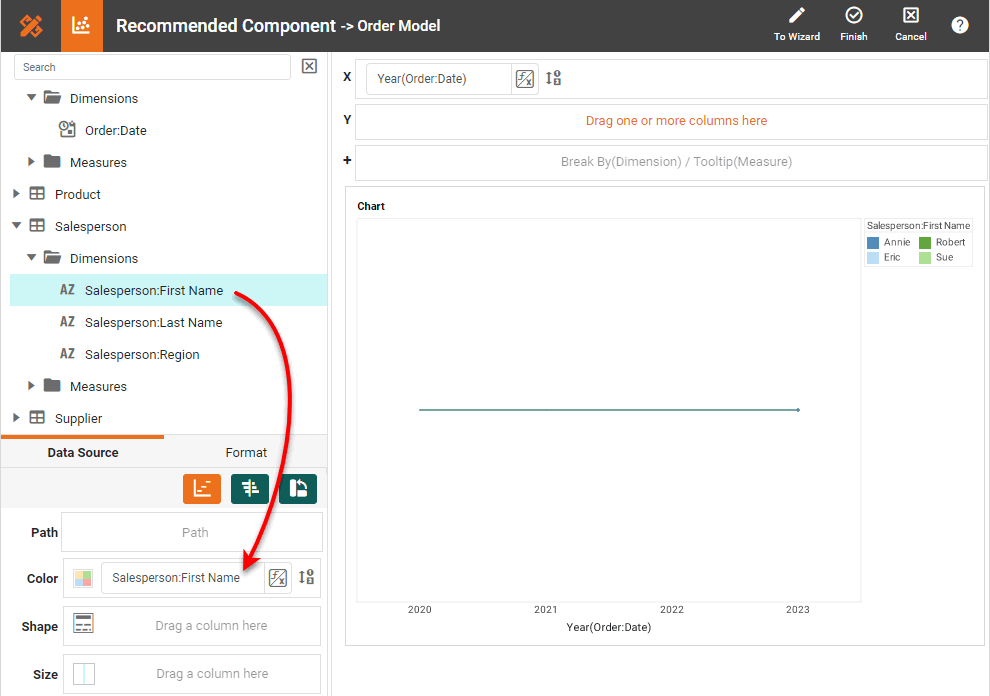Open help via the question mark icon
990x696 pixels.
pyautogui.click(x=960, y=25)
